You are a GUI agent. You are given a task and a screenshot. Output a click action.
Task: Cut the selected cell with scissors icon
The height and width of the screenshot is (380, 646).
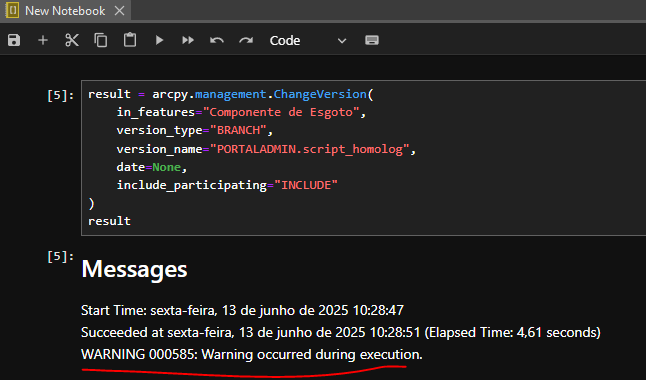[72, 40]
